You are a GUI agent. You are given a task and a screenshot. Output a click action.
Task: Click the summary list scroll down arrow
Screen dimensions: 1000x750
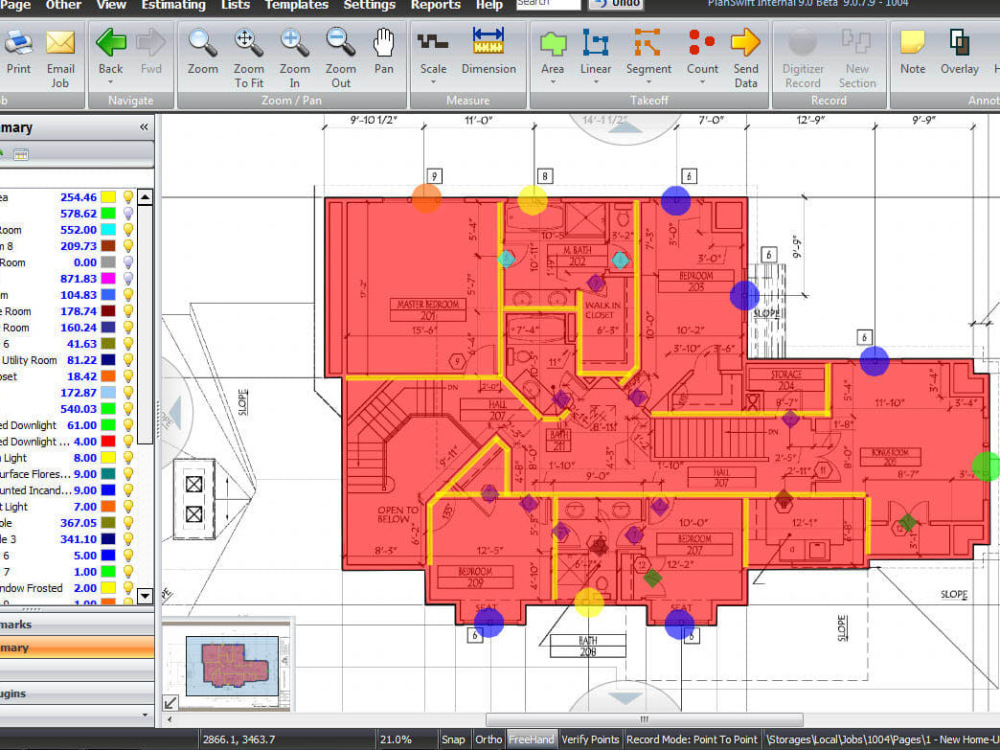pyautogui.click(x=145, y=596)
